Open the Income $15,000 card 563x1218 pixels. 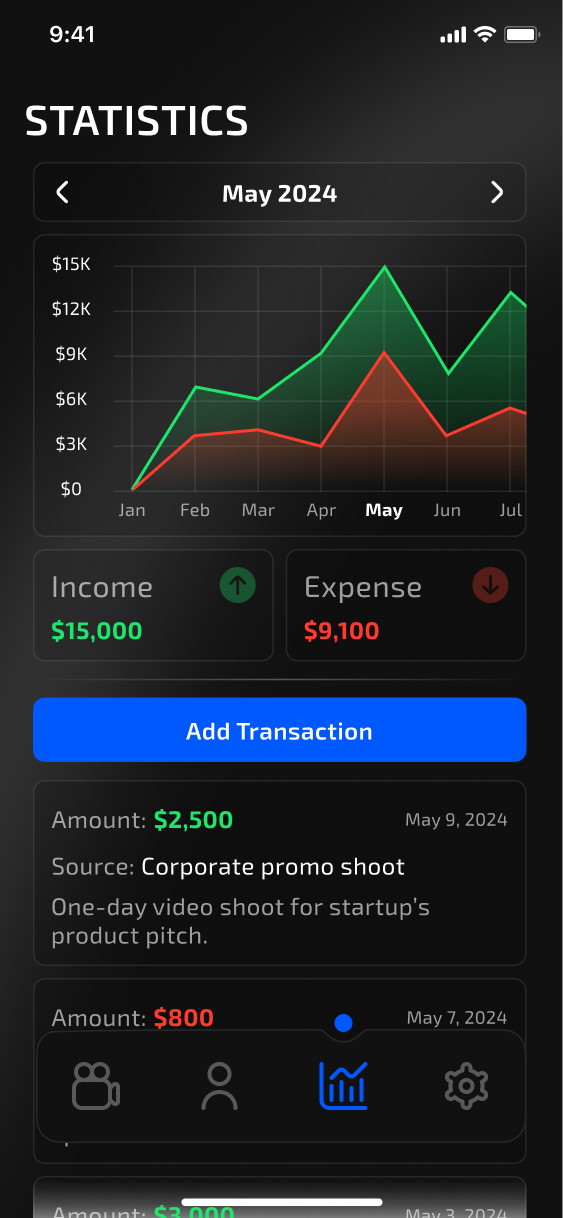(153, 605)
